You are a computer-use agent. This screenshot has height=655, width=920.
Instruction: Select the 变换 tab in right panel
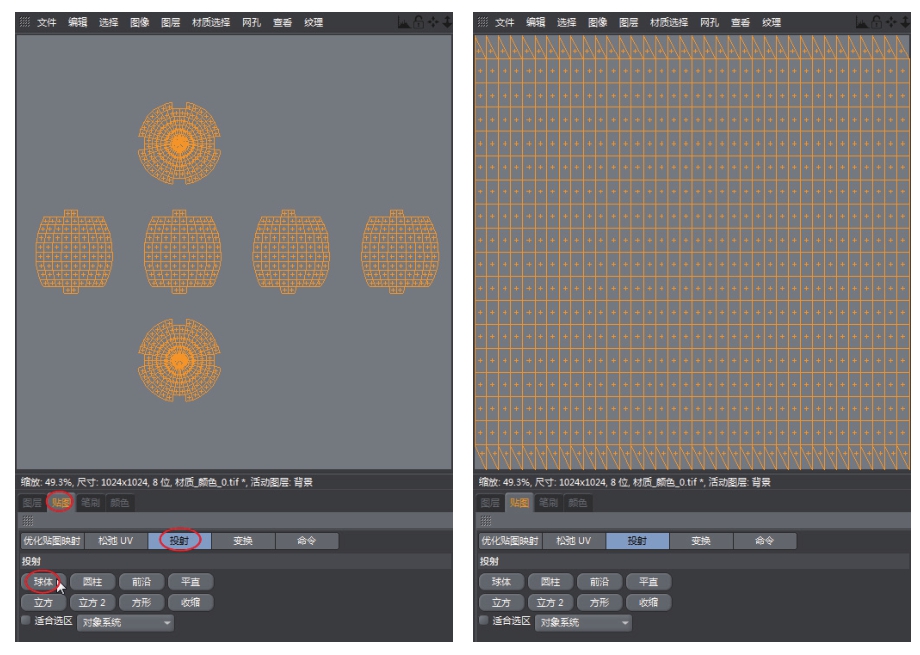click(700, 541)
